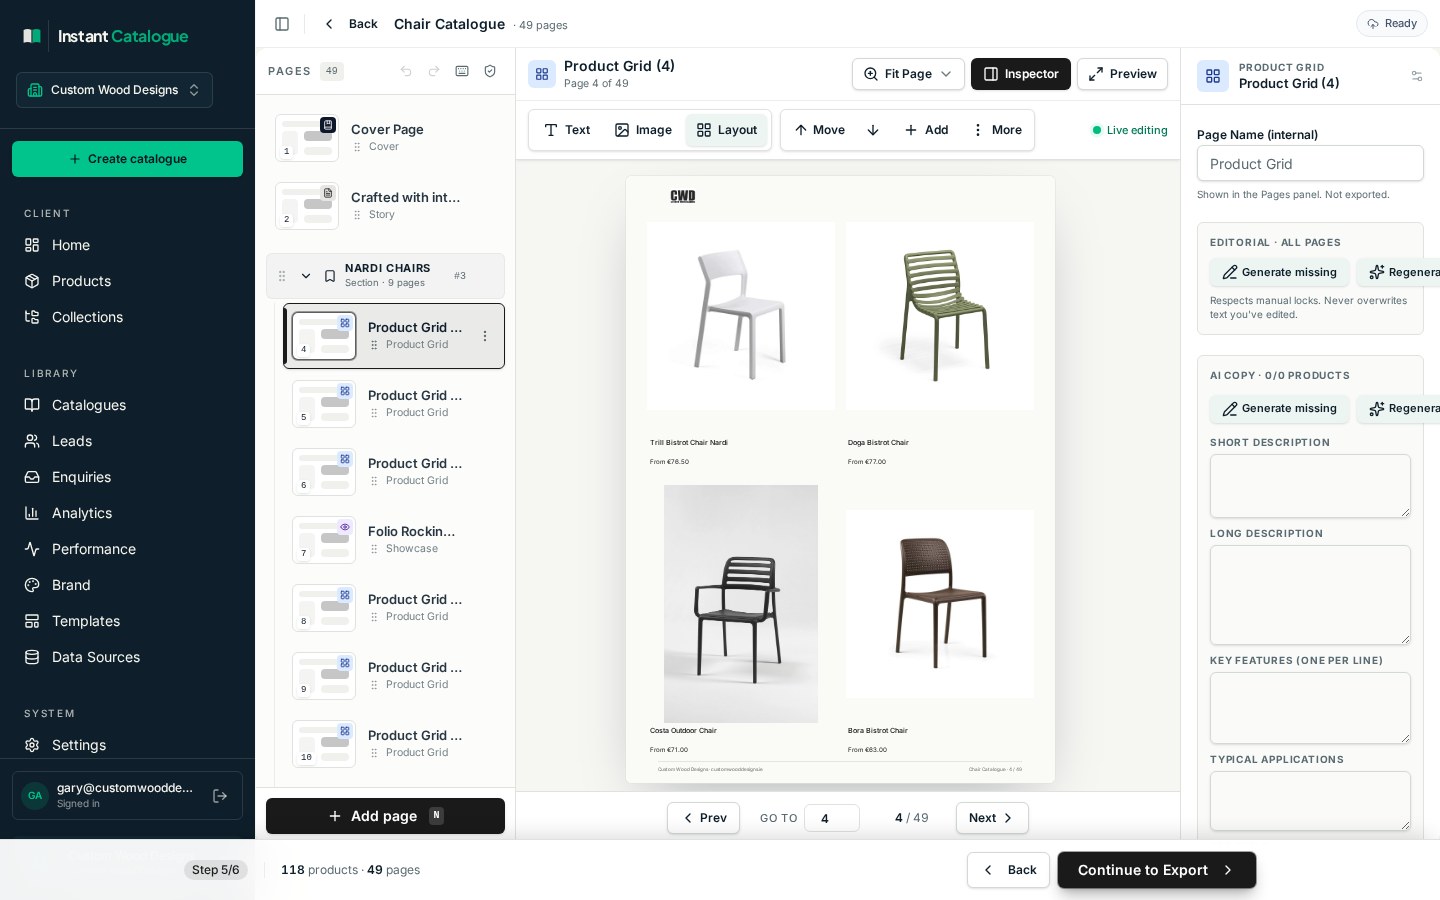
Task: Click the sliders icon in Product Grid inspector header
Action: coord(1417,76)
